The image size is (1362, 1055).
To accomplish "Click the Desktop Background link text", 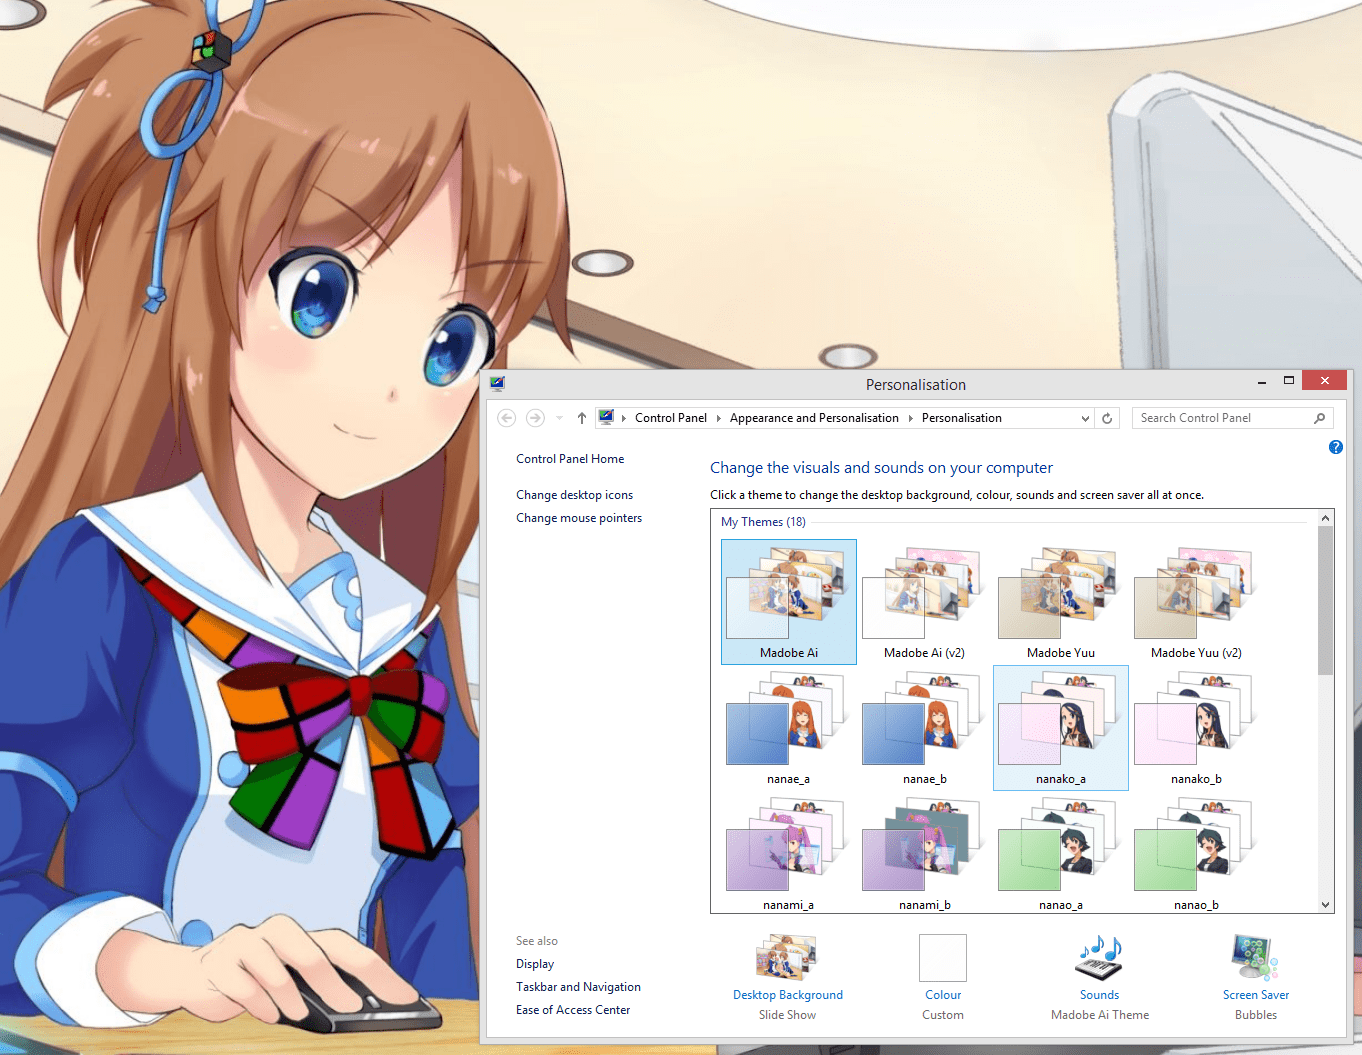I will pos(788,995).
